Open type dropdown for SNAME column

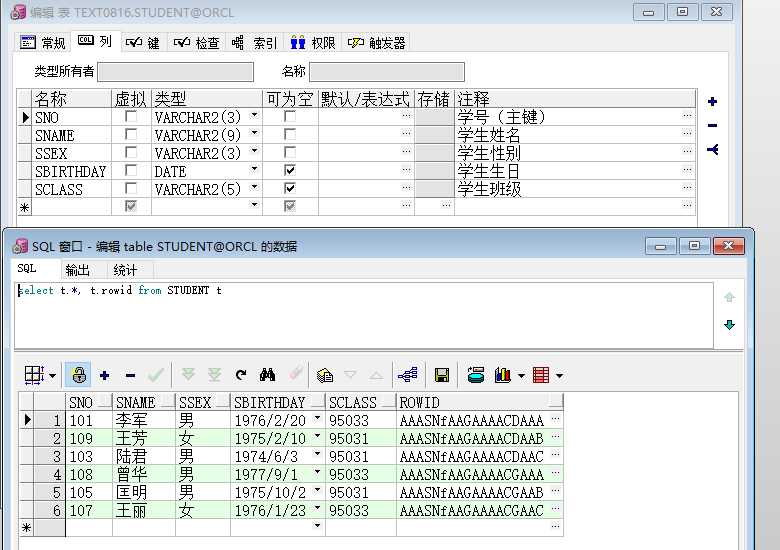[254, 133]
